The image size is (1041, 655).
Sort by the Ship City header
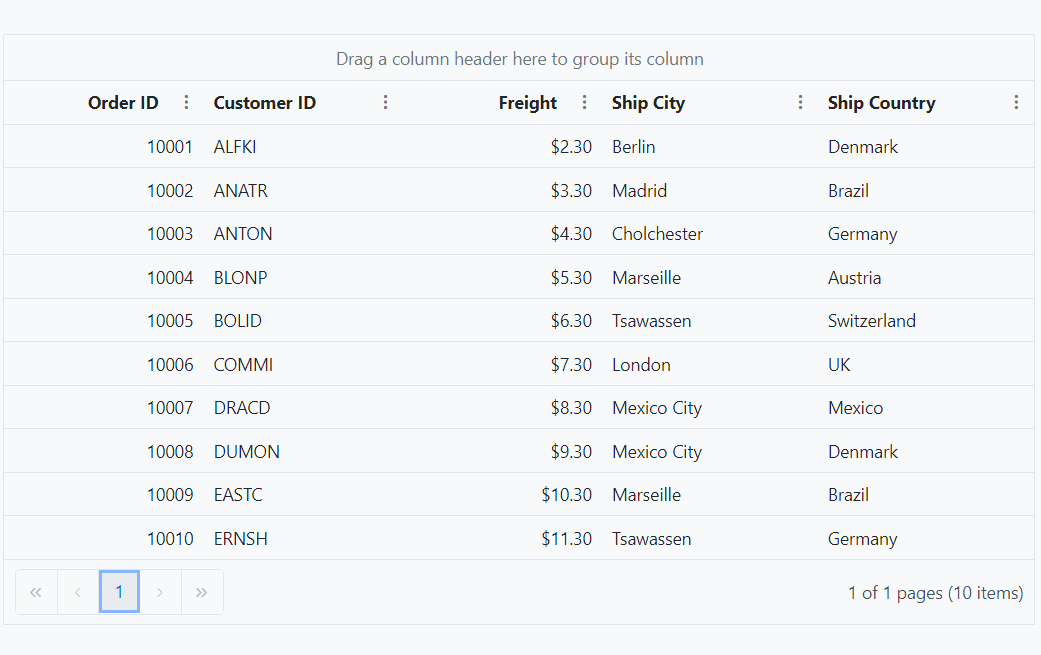click(x=649, y=103)
